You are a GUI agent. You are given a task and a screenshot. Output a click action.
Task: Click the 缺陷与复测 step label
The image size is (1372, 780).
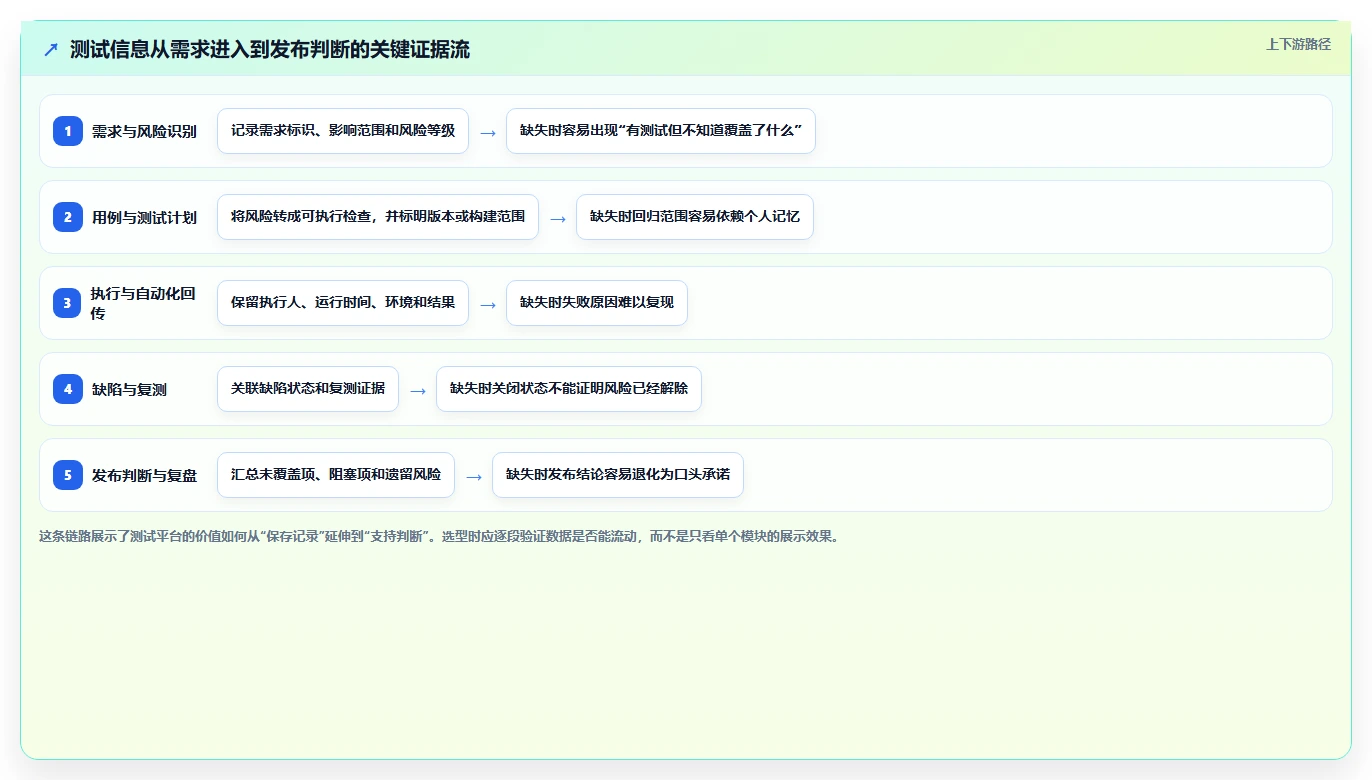point(129,389)
